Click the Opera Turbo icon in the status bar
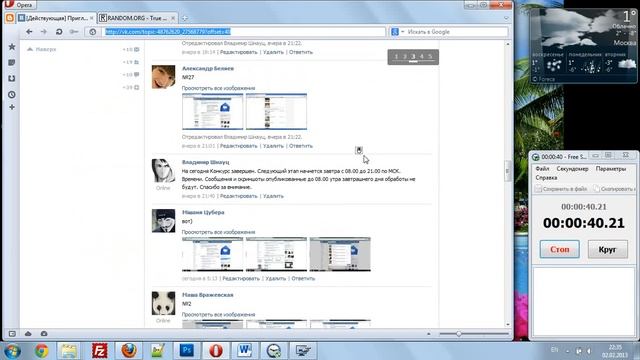Screen dimensions: 640x360 coord(44,333)
